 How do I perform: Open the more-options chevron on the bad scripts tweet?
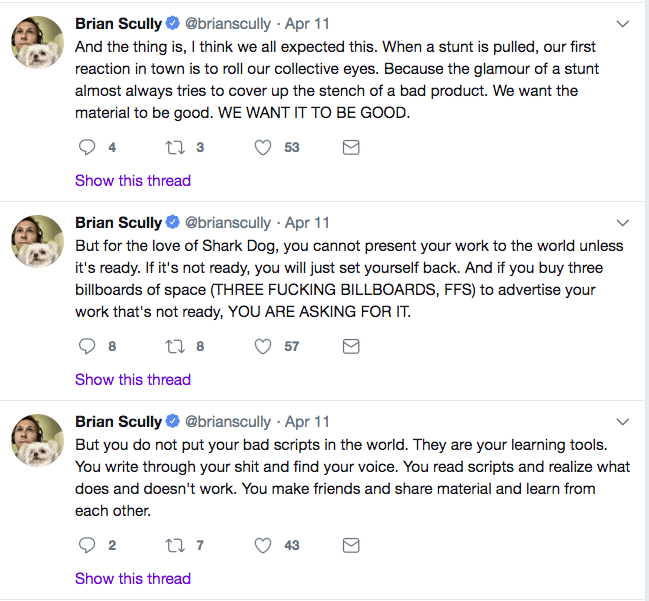point(623,422)
